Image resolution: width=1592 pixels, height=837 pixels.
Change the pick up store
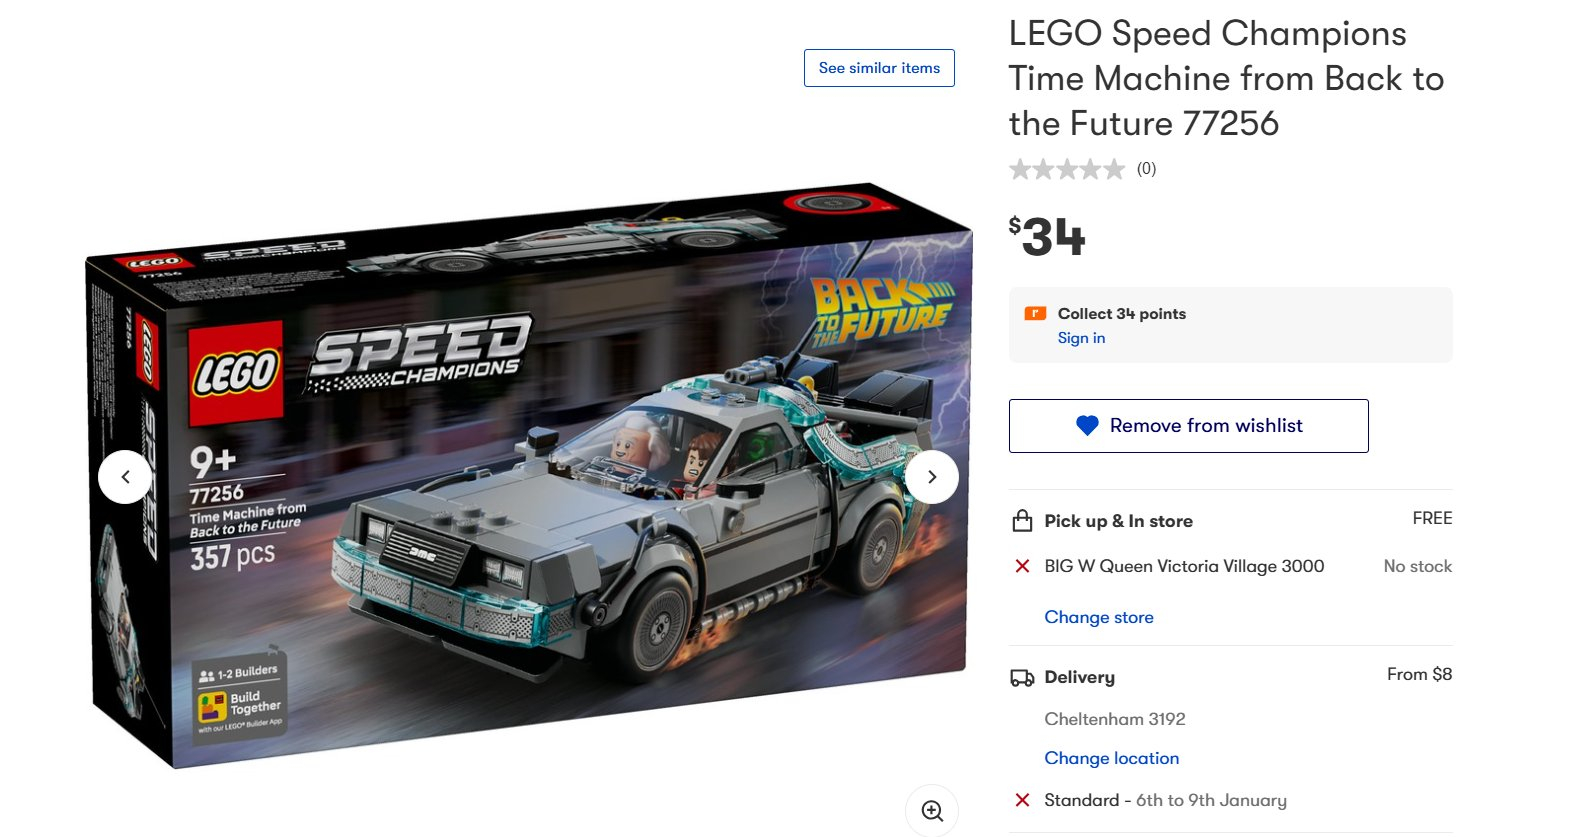1099,617
